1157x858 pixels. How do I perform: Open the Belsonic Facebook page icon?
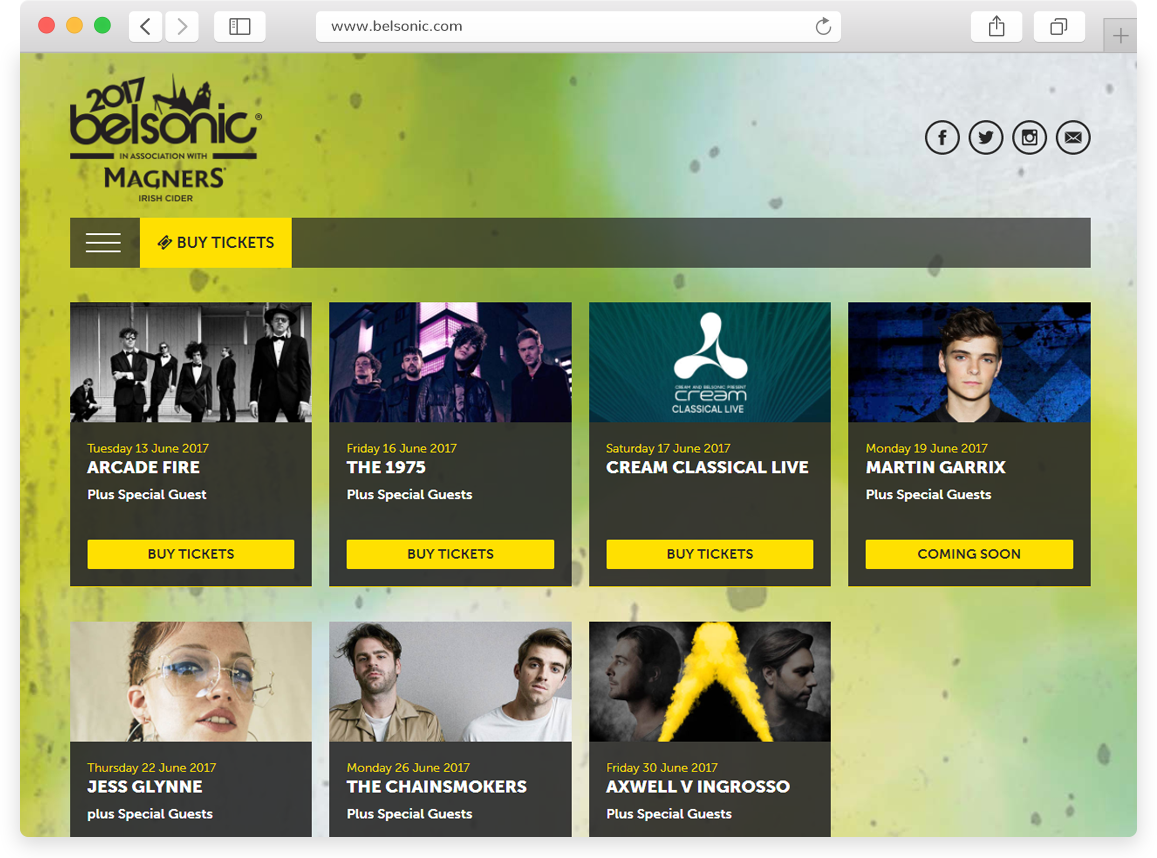942,138
